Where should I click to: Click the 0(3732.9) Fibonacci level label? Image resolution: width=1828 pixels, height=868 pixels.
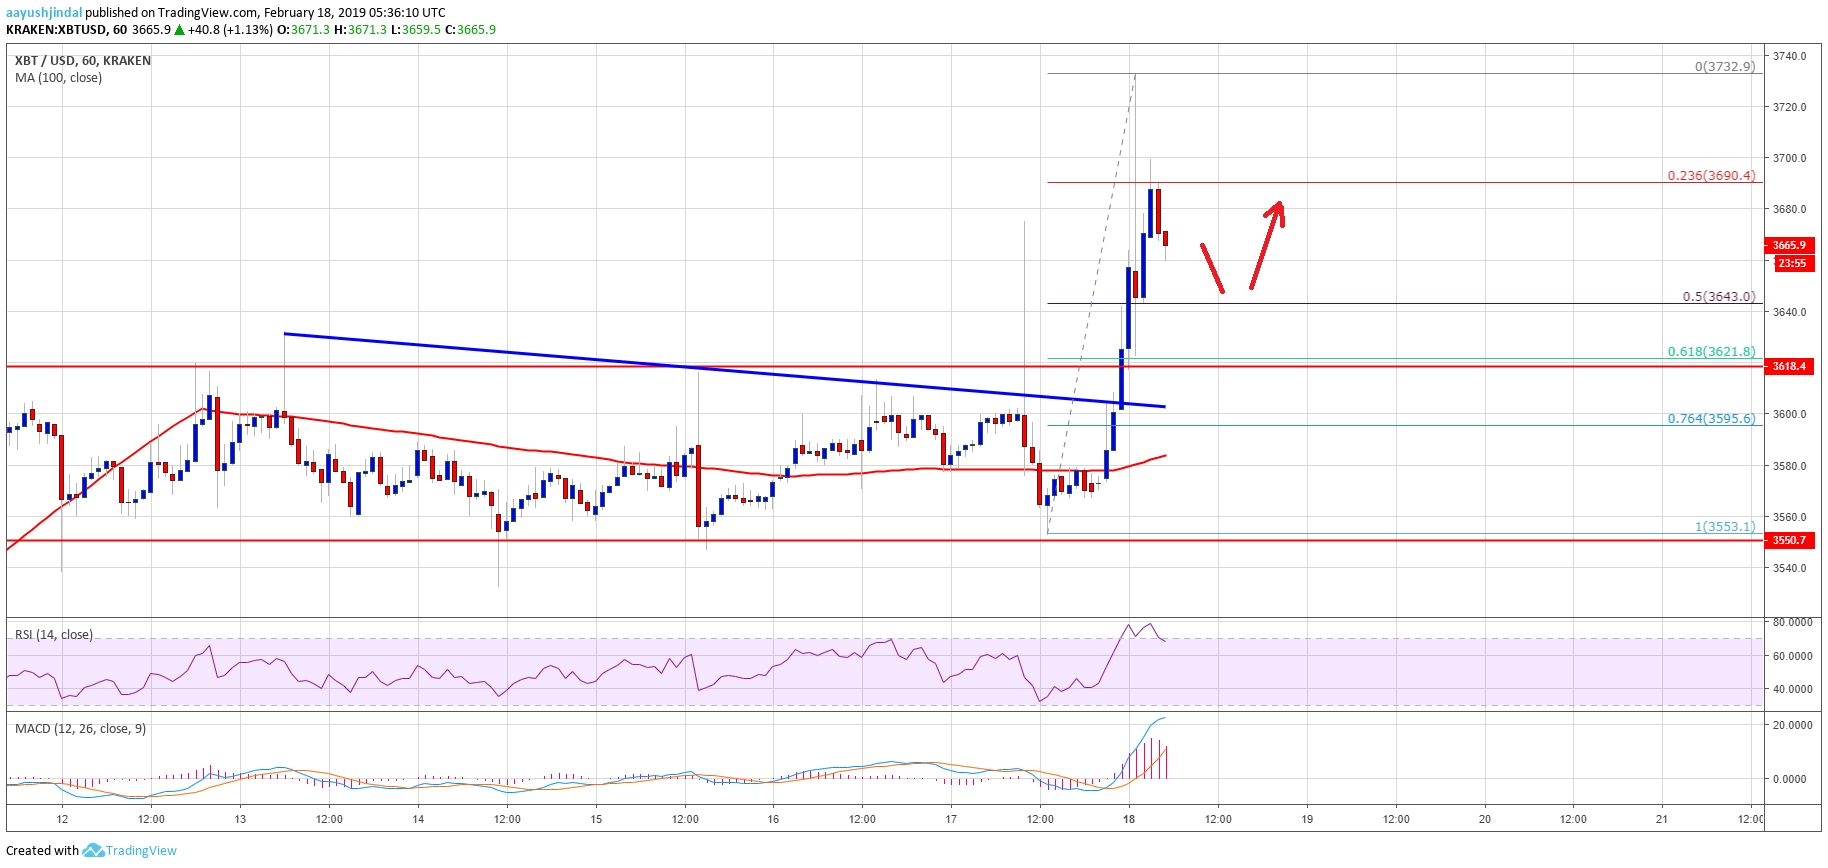tap(1725, 67)
